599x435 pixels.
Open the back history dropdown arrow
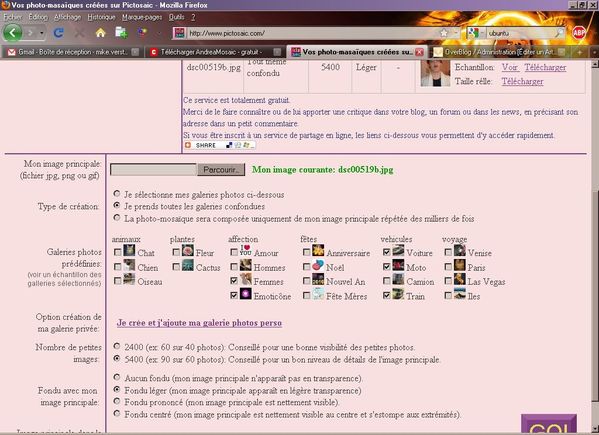tap(42, 33)
